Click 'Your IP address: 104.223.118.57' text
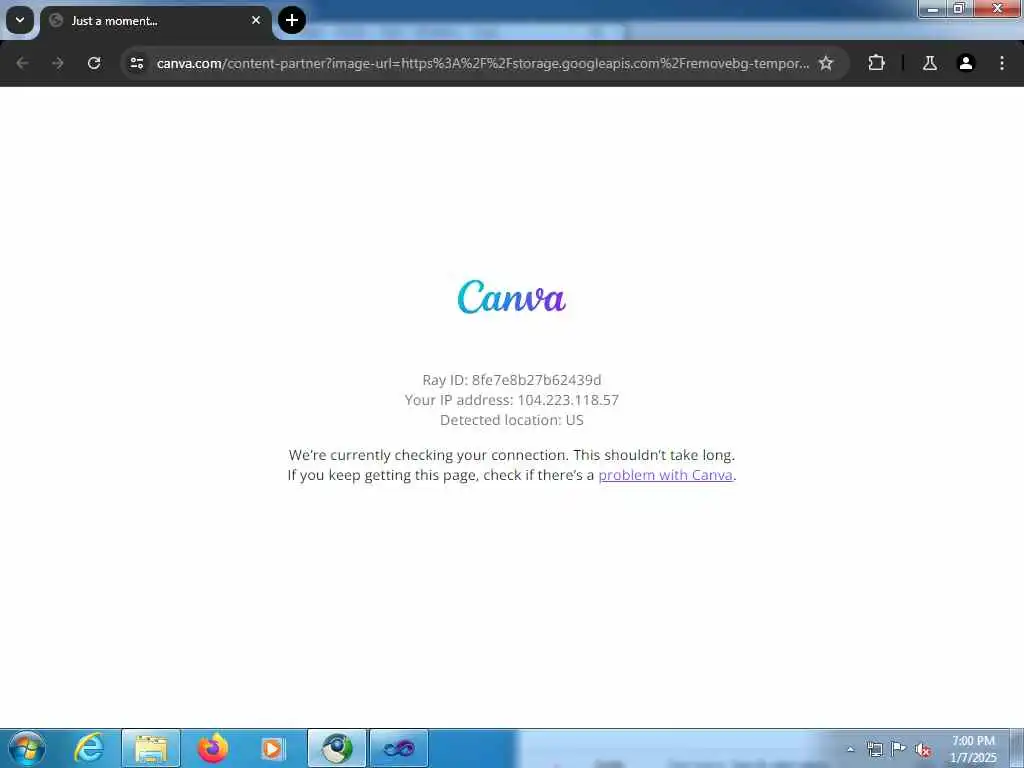The image size is (1024, 768). [512, 400]
